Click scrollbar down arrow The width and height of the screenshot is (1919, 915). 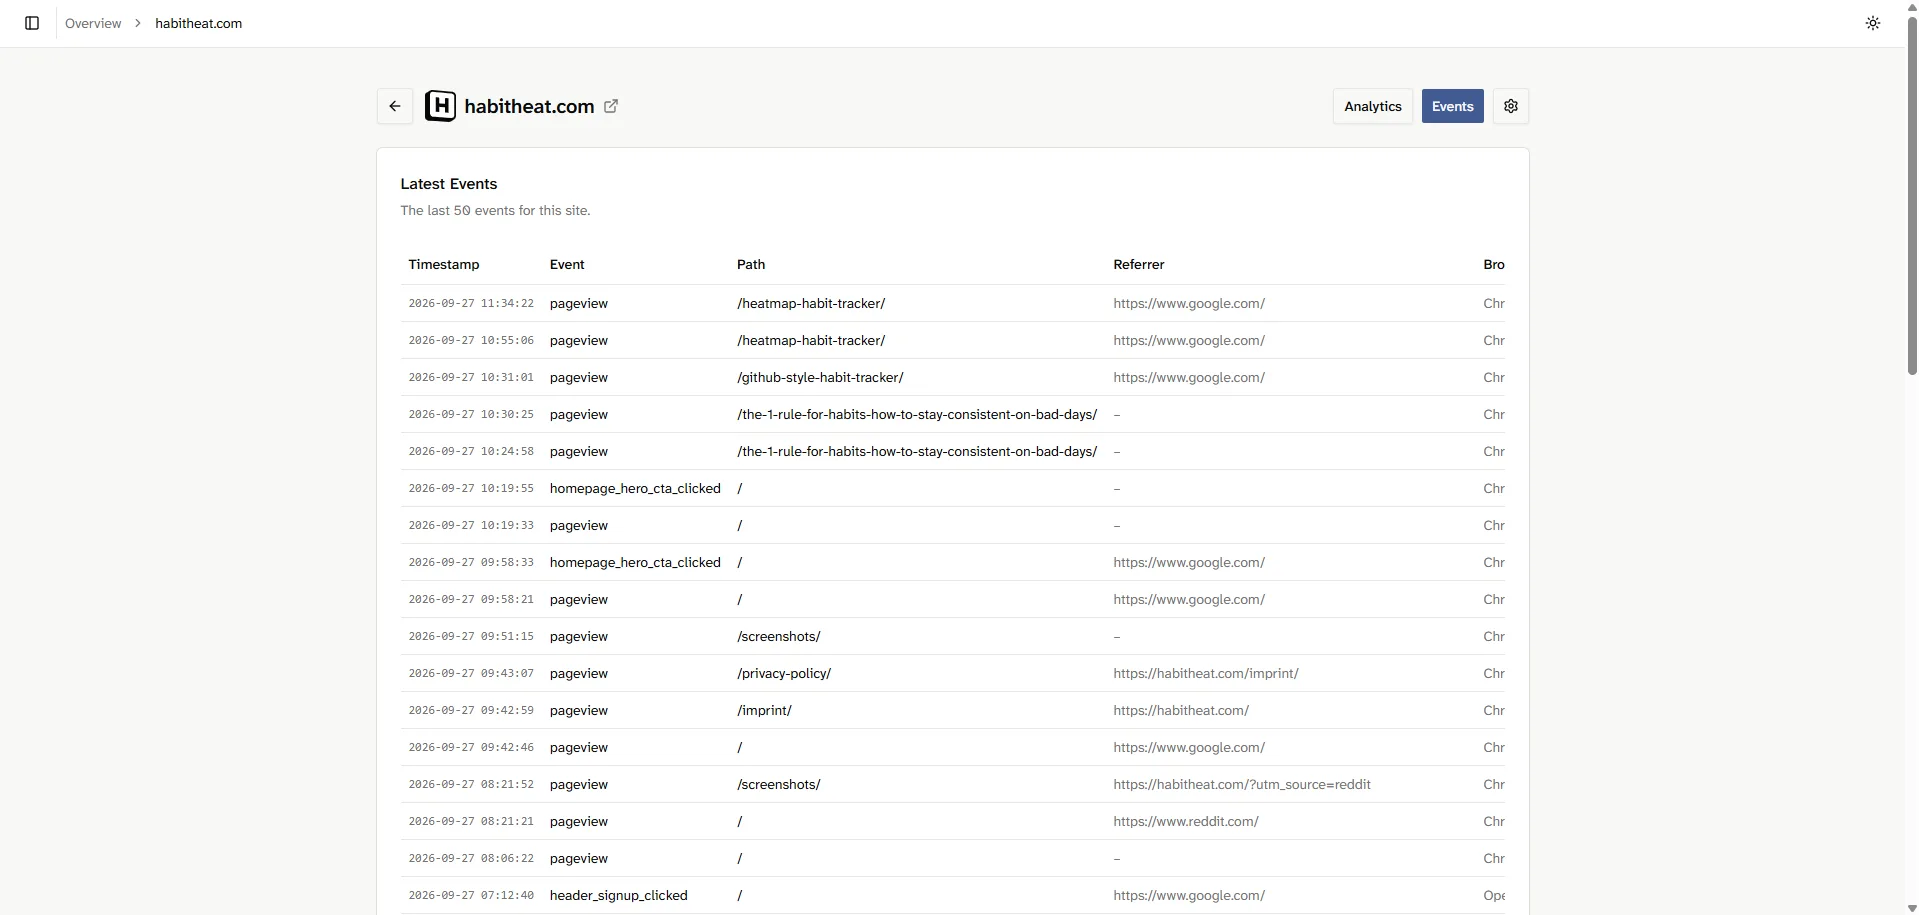coord(1912,908)
